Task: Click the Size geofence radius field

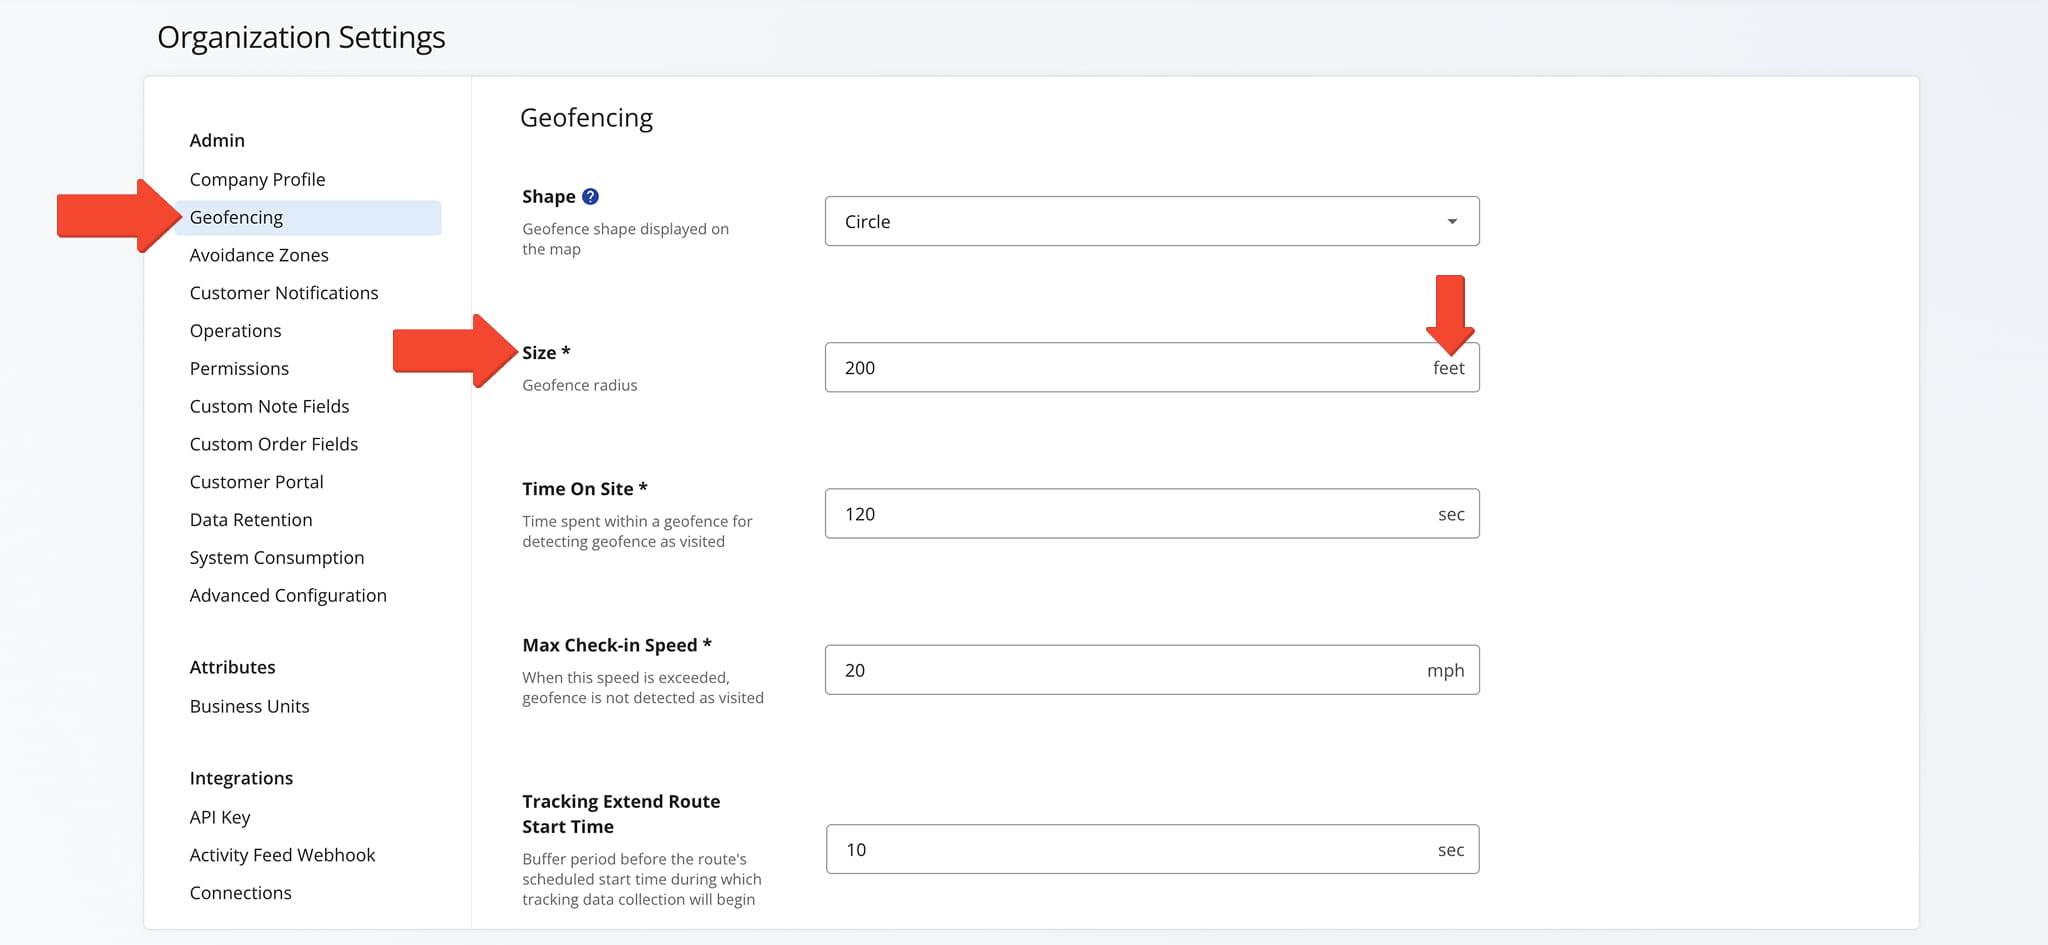Action: pyautogui.click(x=1152, y=367)
